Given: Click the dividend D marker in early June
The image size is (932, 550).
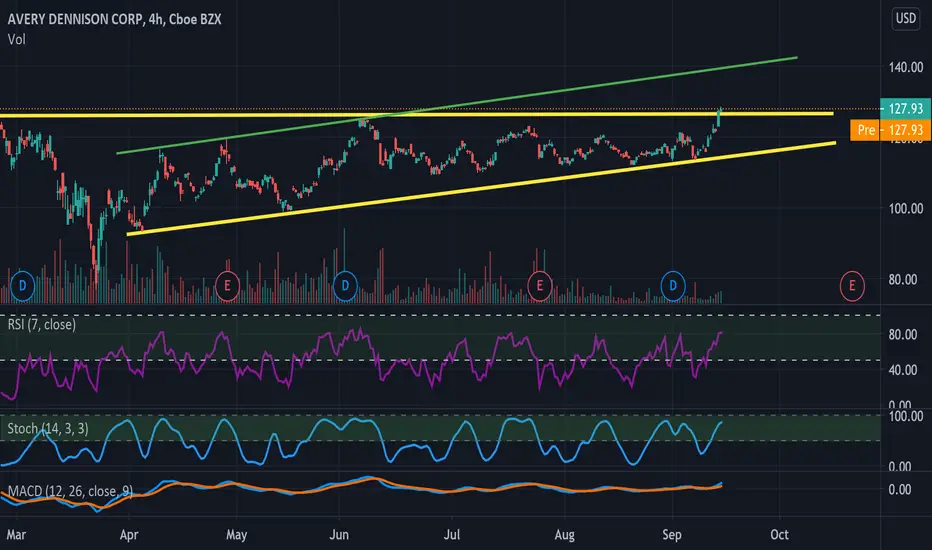Looking at the screenshot, I should [345, 286].
